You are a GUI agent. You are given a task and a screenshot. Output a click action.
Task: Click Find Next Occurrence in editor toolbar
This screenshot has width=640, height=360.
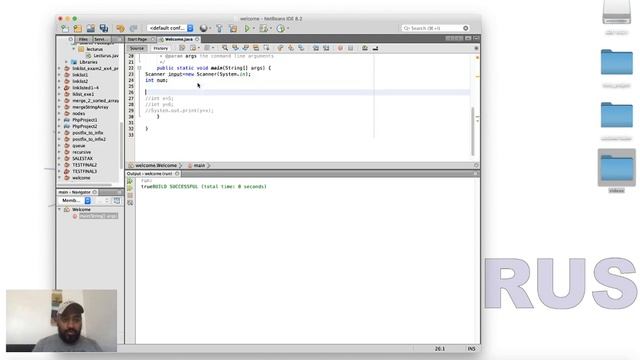[x=245, y=48]
